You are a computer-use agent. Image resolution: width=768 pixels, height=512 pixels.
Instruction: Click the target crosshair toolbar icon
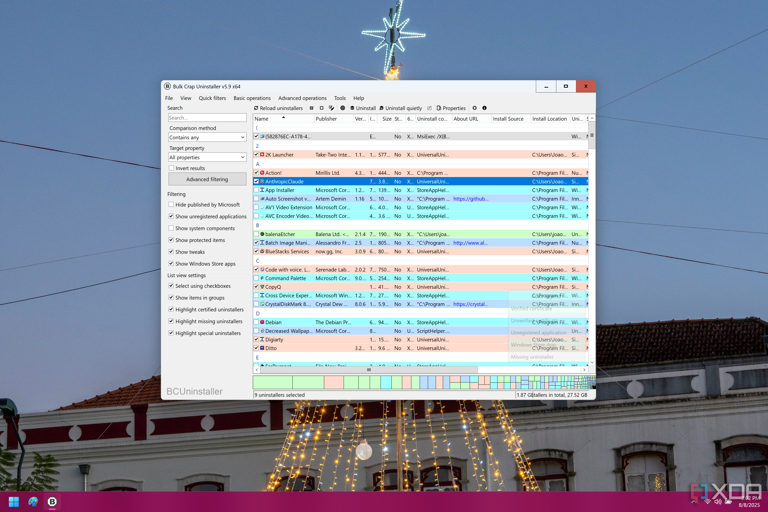pyautogui.click(x=342, y=108)
